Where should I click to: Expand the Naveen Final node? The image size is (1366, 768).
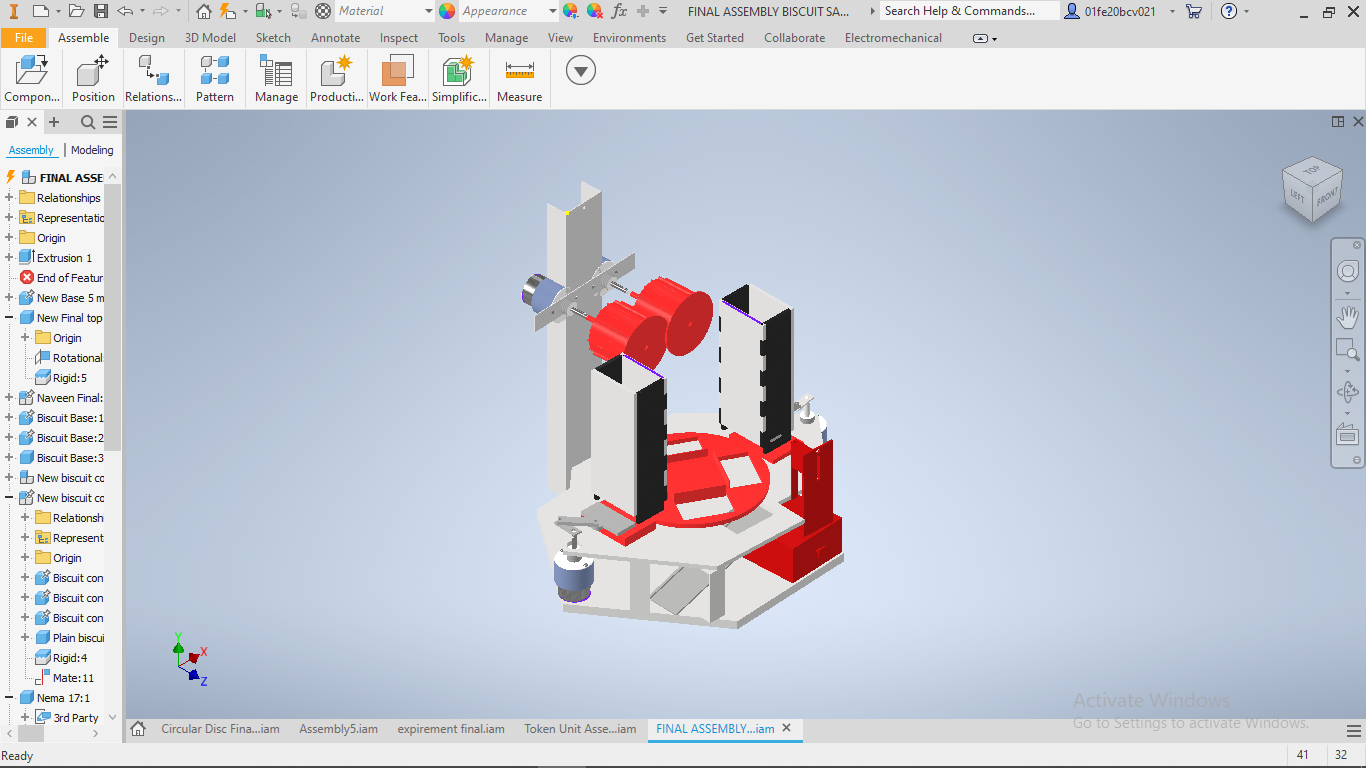point(9,397)
